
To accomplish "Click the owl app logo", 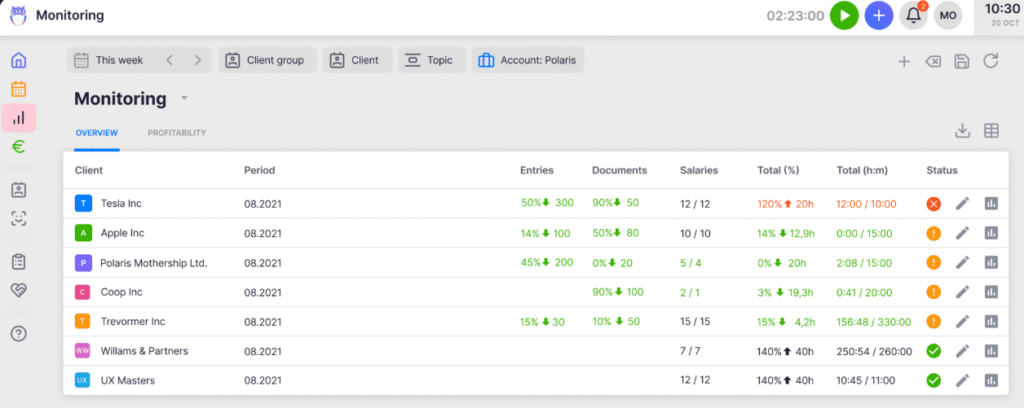I will (18, 15).
